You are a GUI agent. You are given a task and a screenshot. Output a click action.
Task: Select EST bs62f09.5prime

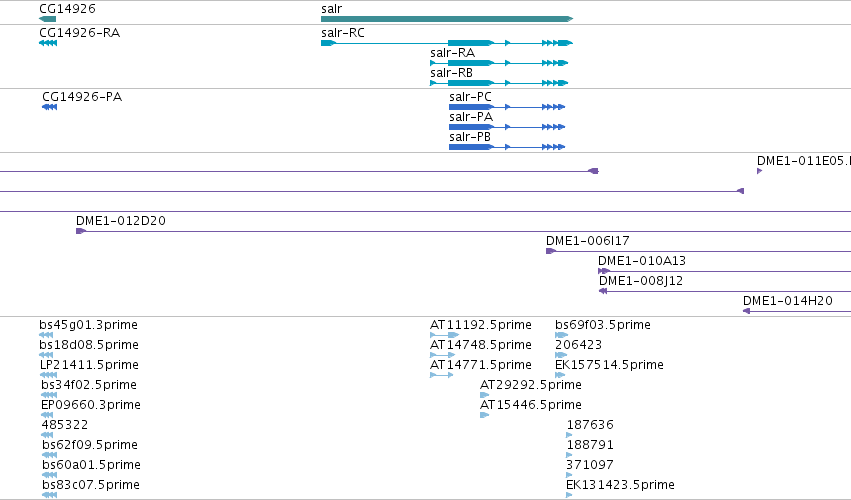pyautogui.click(x=90, y=445)
